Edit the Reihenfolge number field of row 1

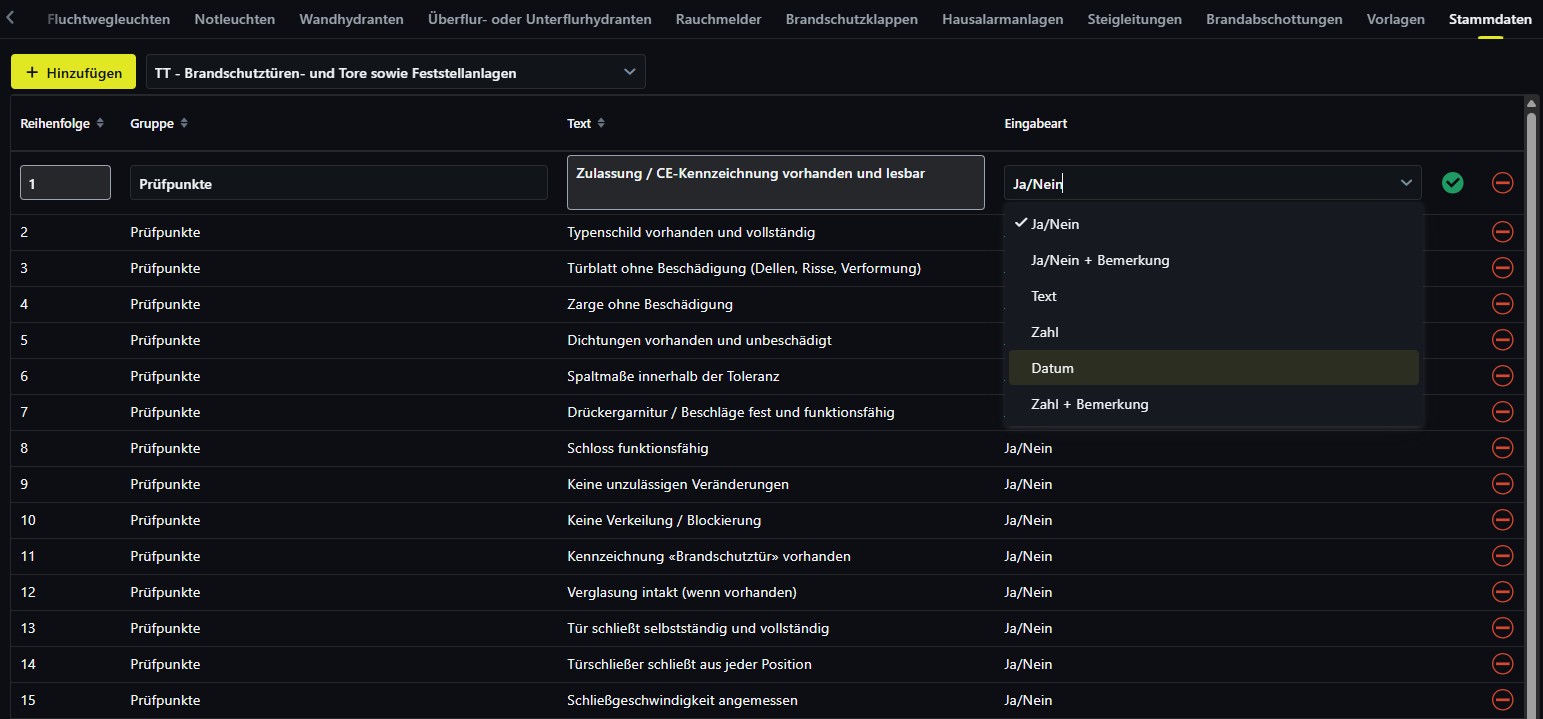[x=65, y=183]
